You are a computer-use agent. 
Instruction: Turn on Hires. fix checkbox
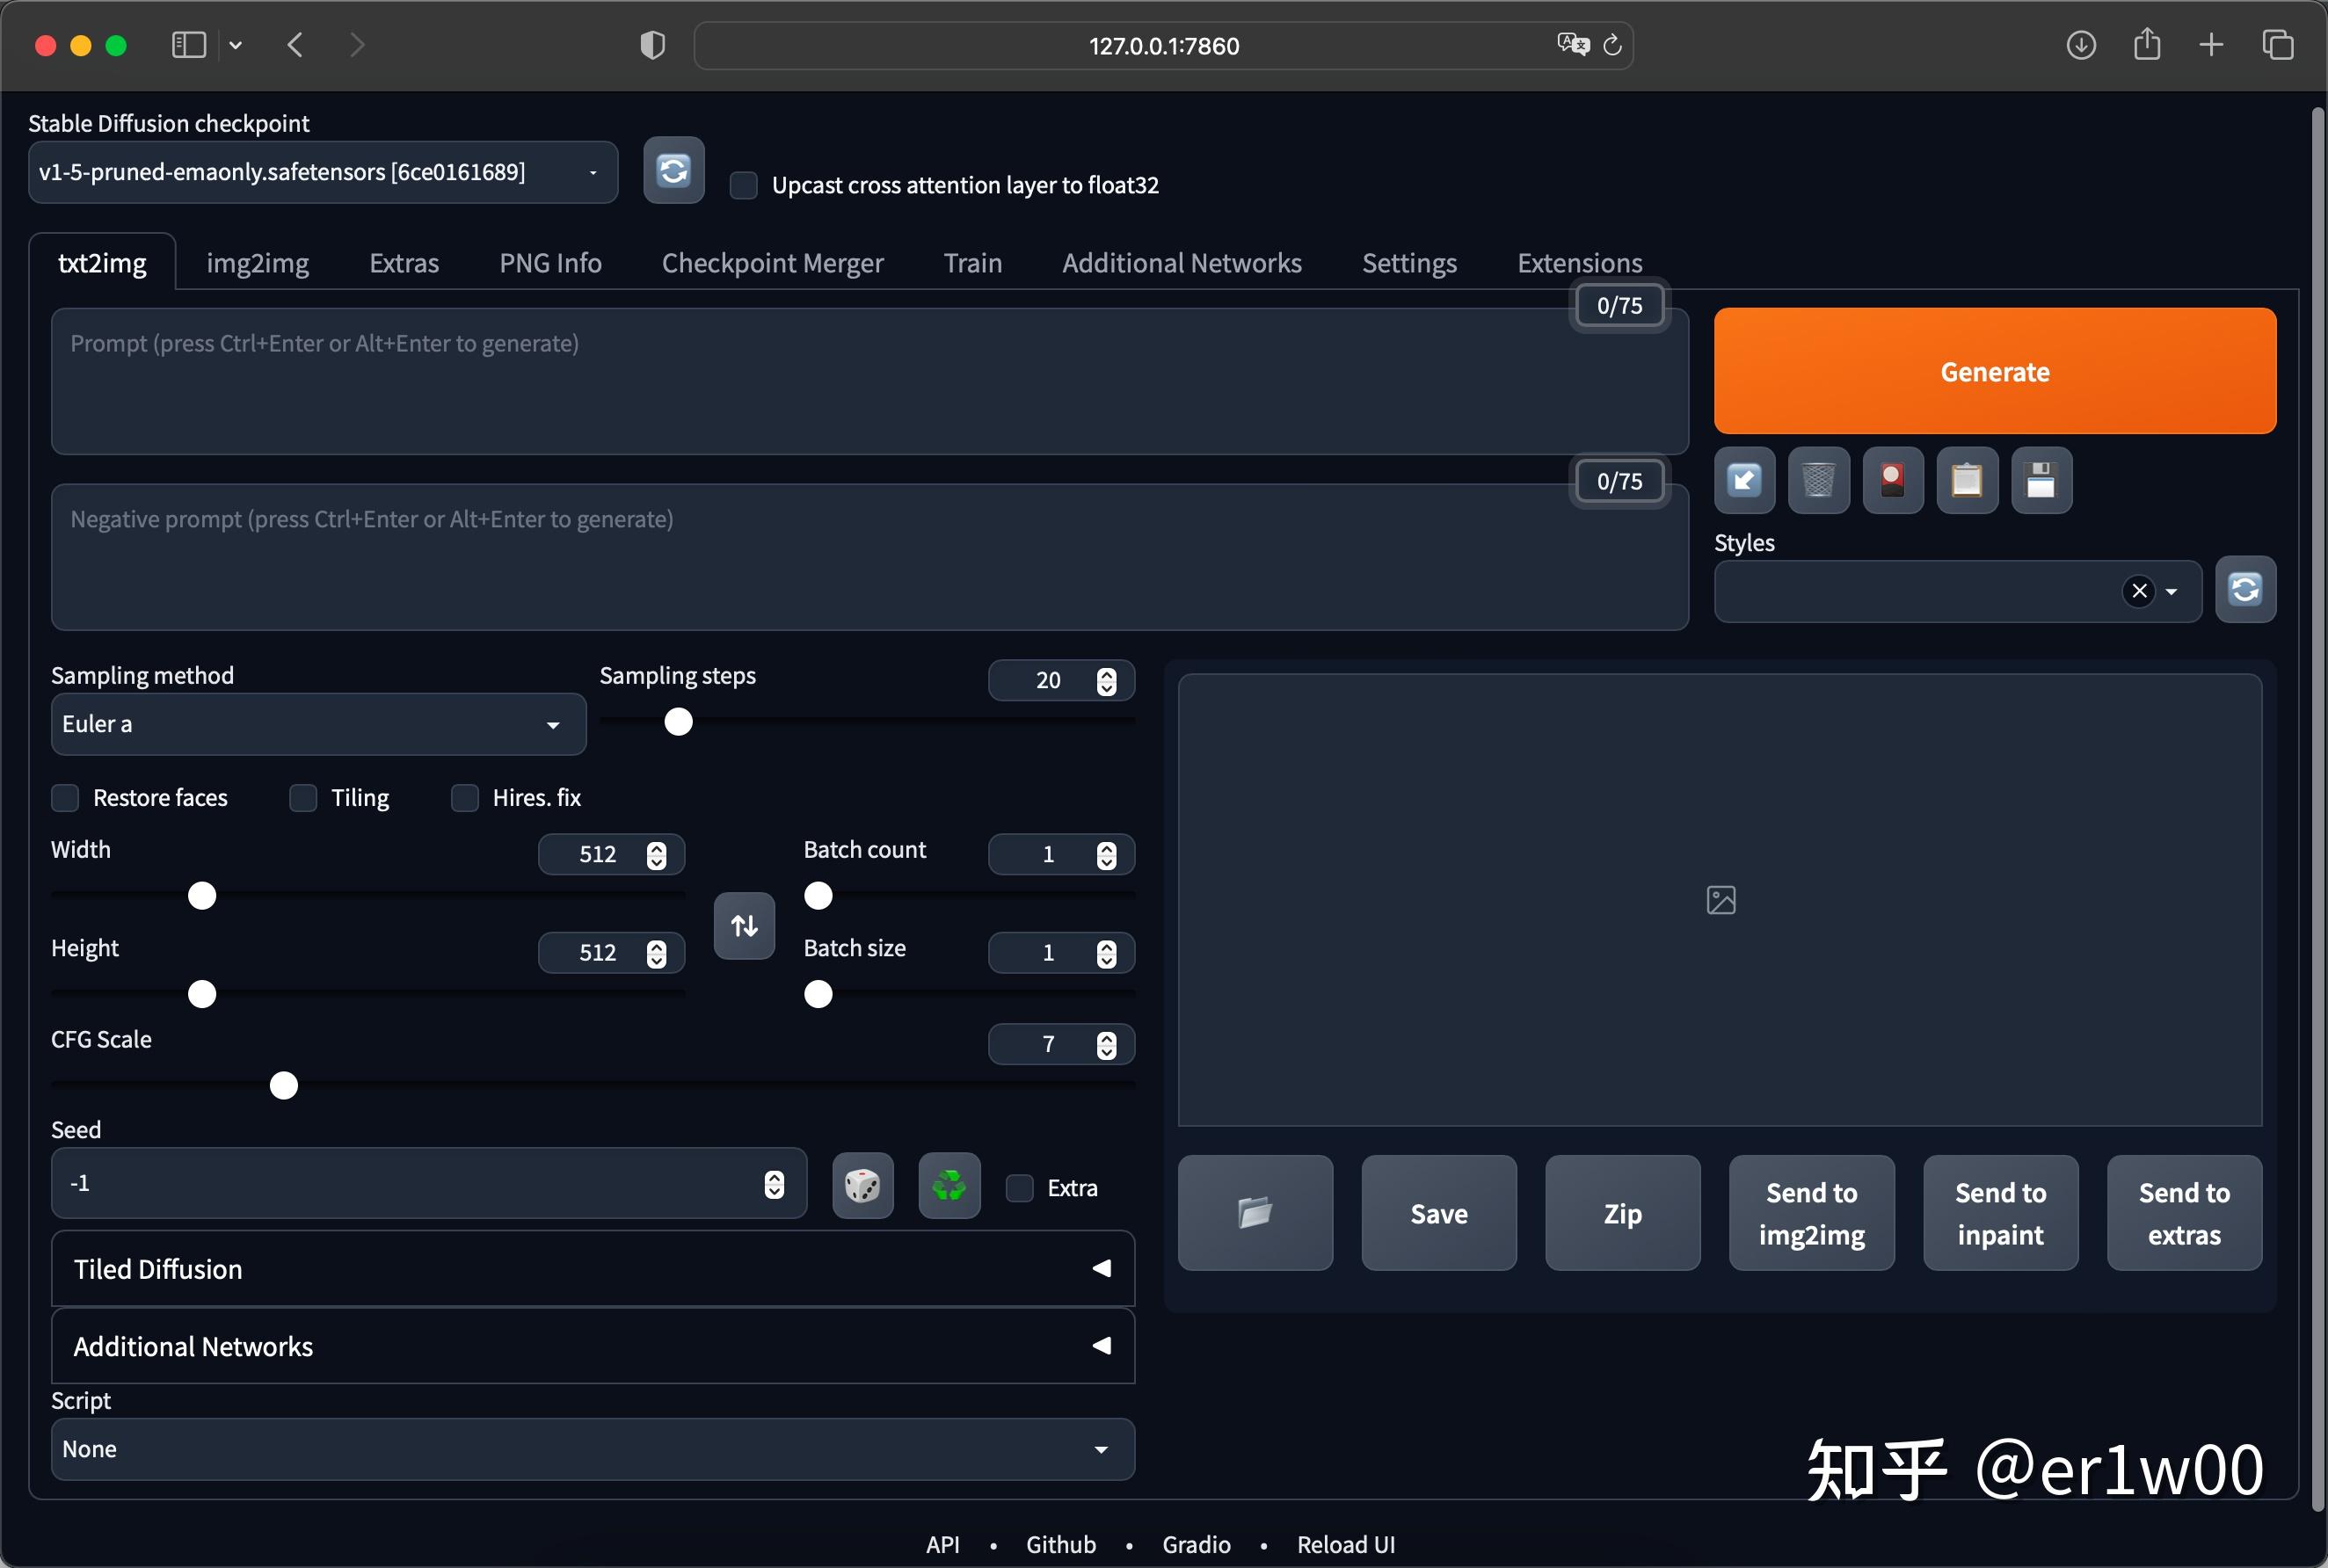click(465, 798)
